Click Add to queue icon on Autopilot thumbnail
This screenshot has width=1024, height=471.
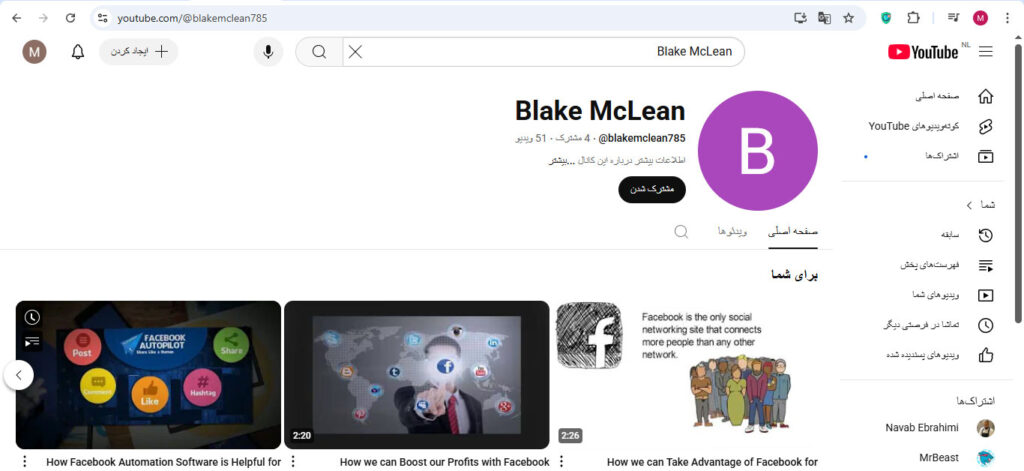coord(32,341)
